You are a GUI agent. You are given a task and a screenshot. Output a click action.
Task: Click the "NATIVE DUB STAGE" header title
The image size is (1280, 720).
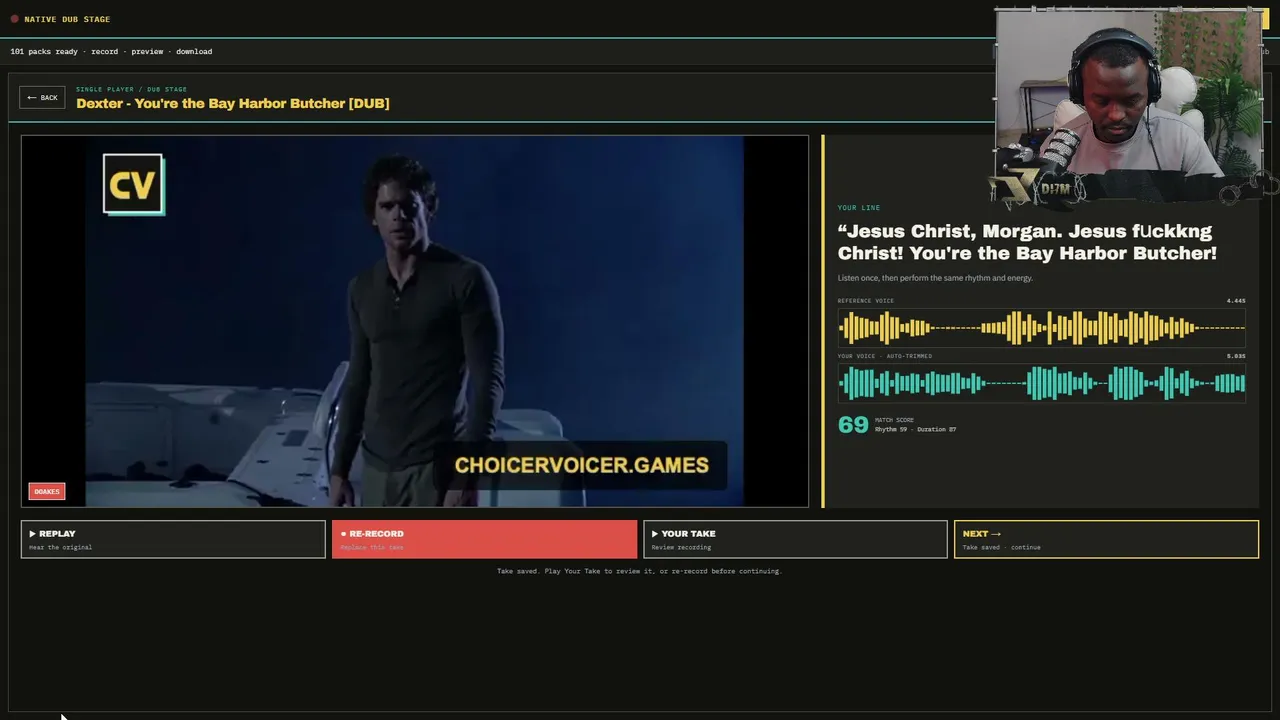67,19
